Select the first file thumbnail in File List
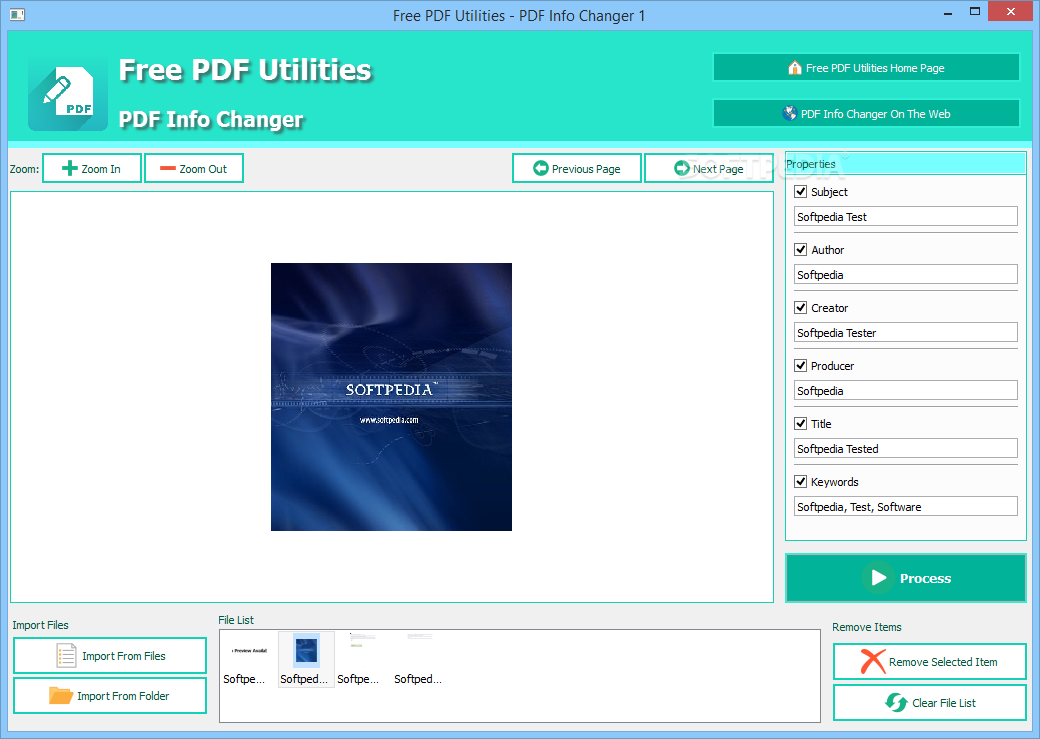 point(249,659)
